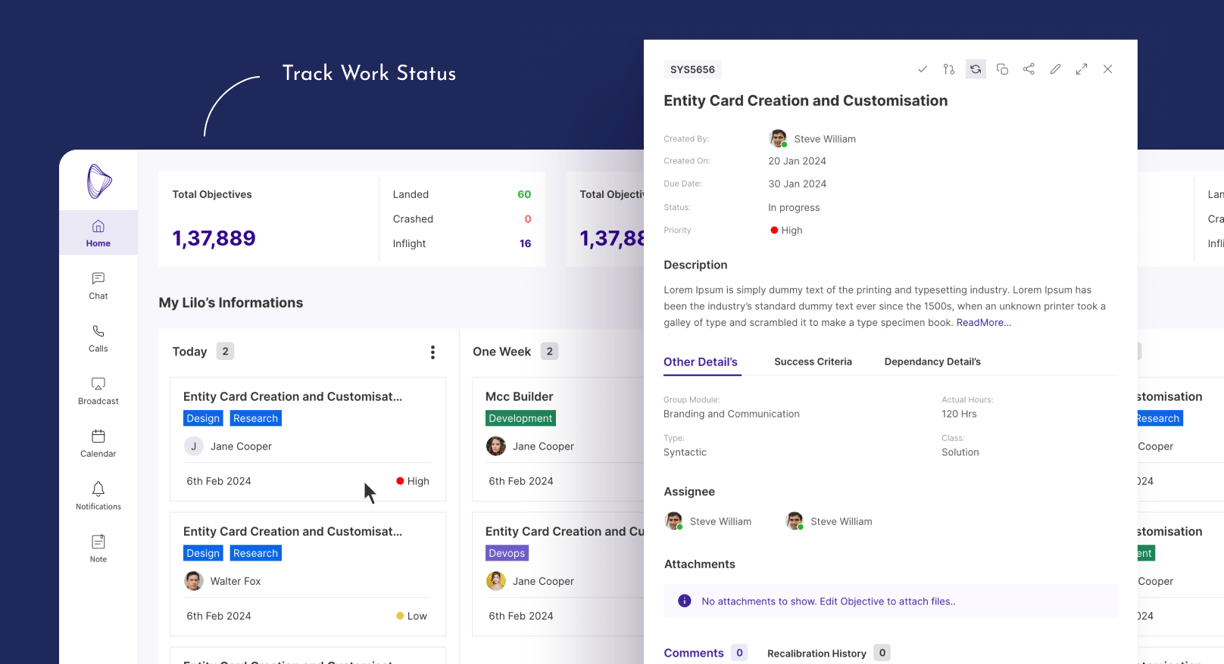Viewport: 1224px width, 664px height.
Task: Click the J initial avatar for Jane Cooper
Action: [x=194, y=446]
